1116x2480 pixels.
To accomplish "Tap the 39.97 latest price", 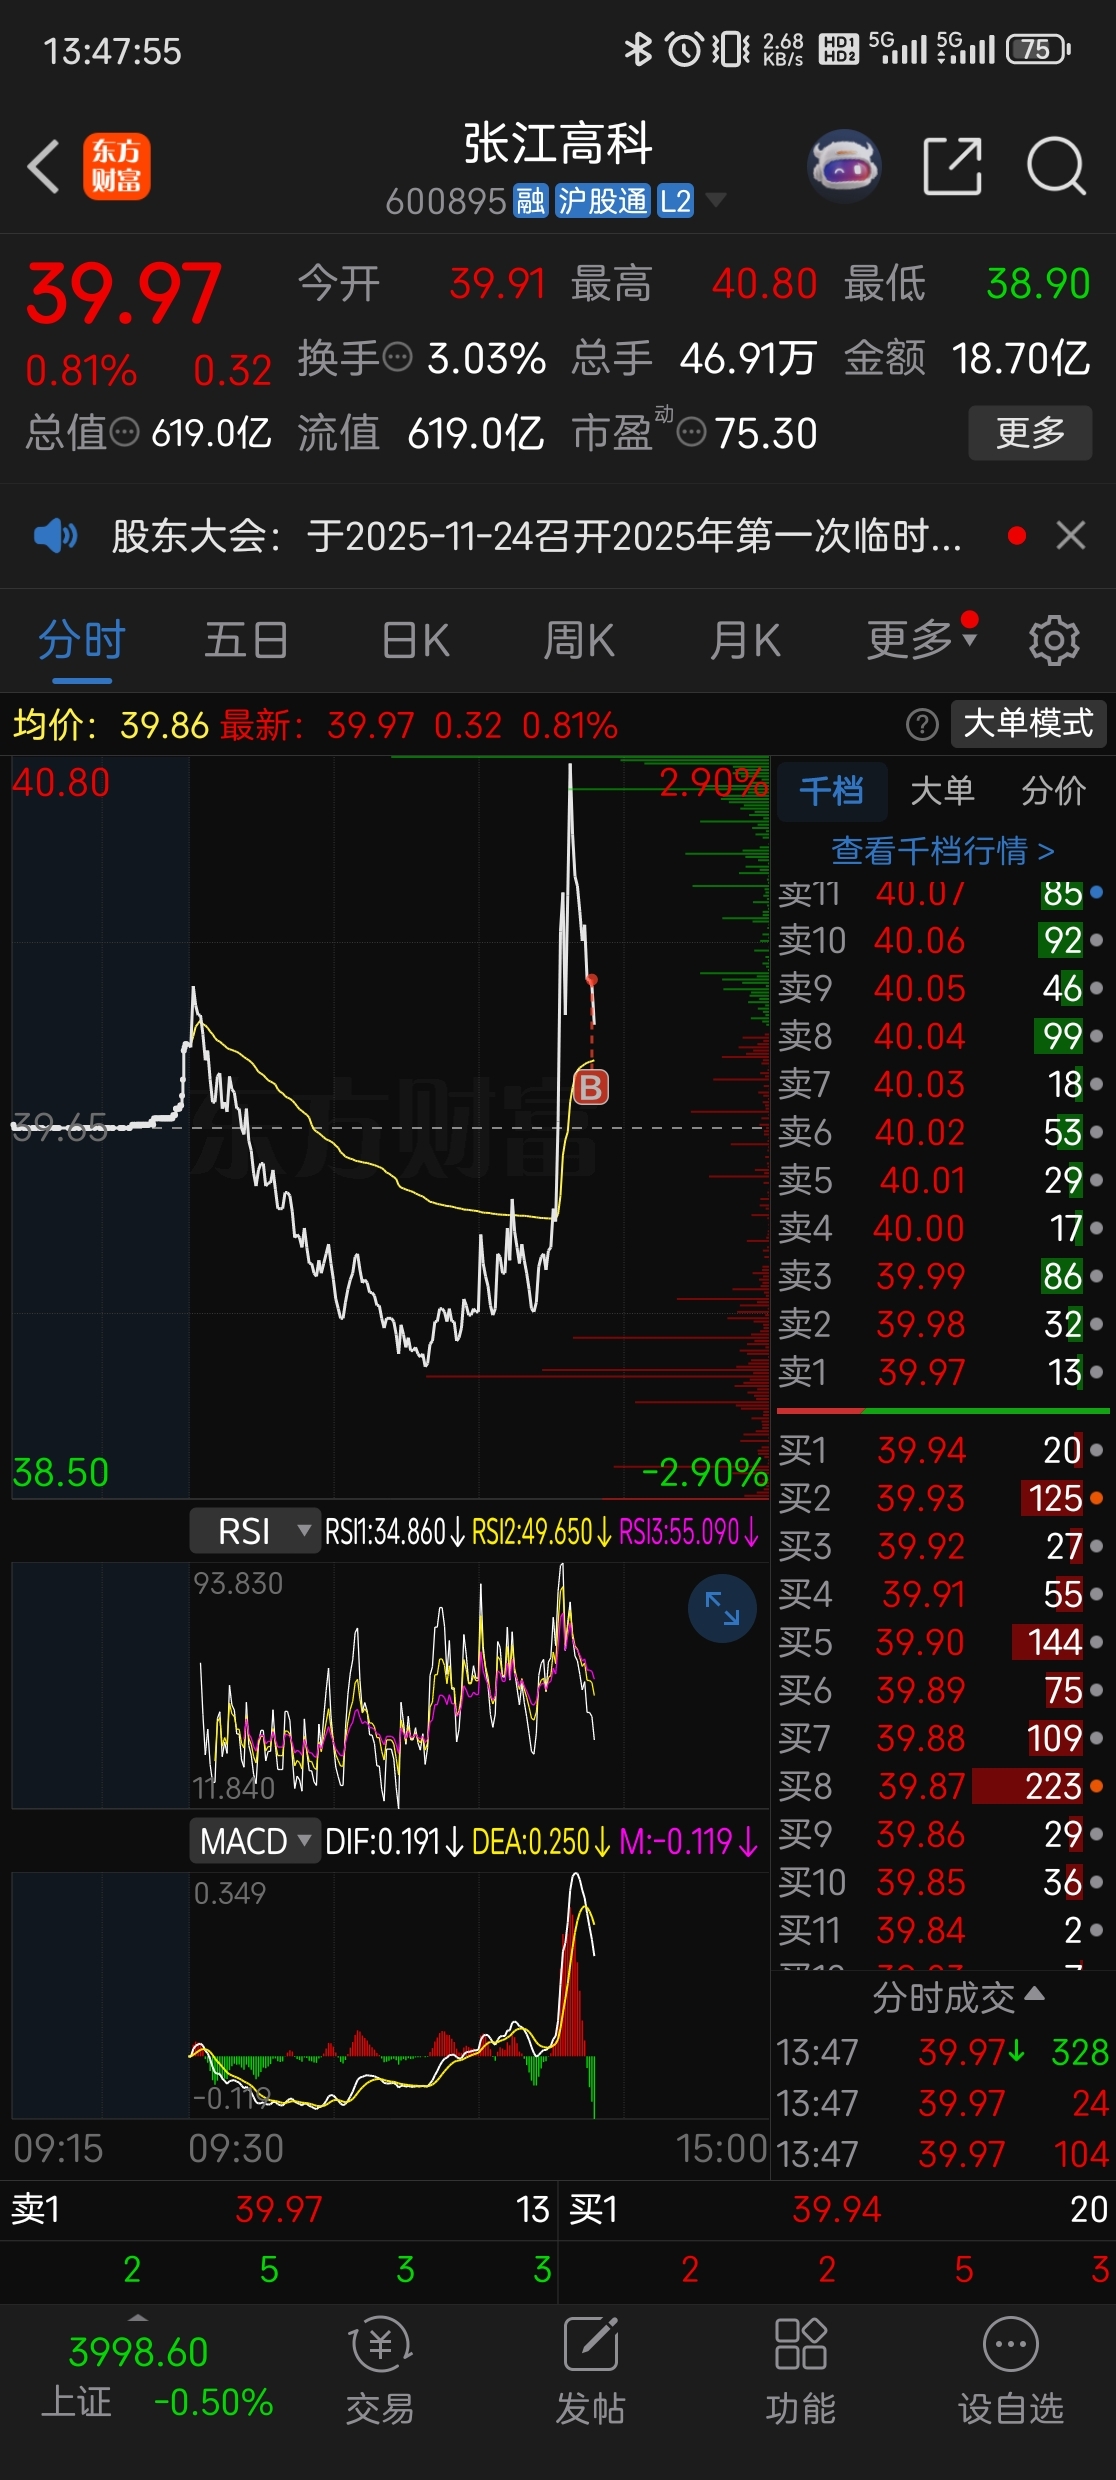I will pos(123,293).
